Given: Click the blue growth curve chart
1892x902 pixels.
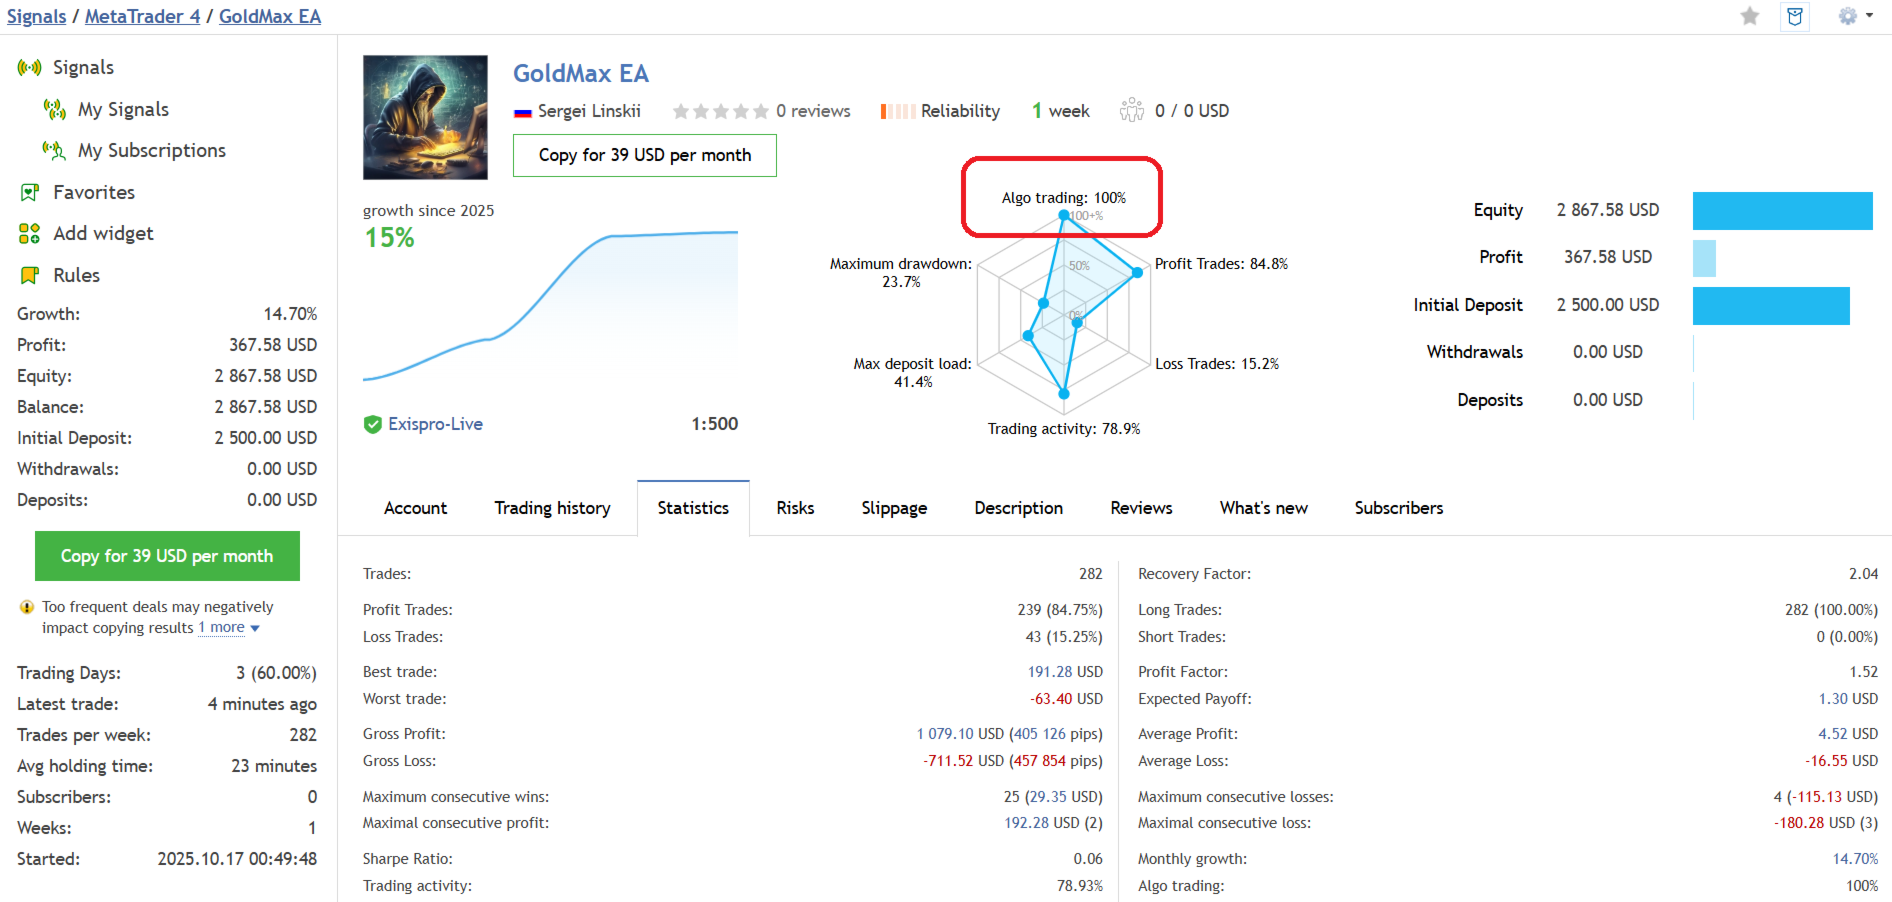Looking at the screenshot, I should pos(550,305).
